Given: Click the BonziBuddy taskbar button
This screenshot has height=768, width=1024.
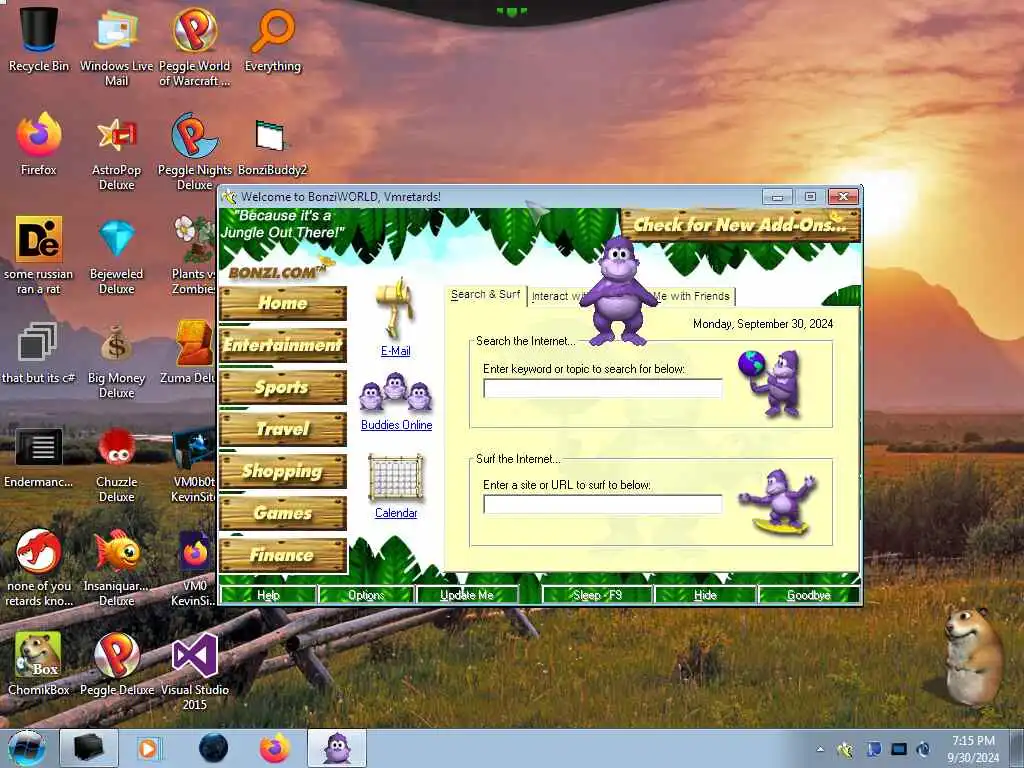Looking at the screenshot, I should pyautogui.click(x=337, y=748).
